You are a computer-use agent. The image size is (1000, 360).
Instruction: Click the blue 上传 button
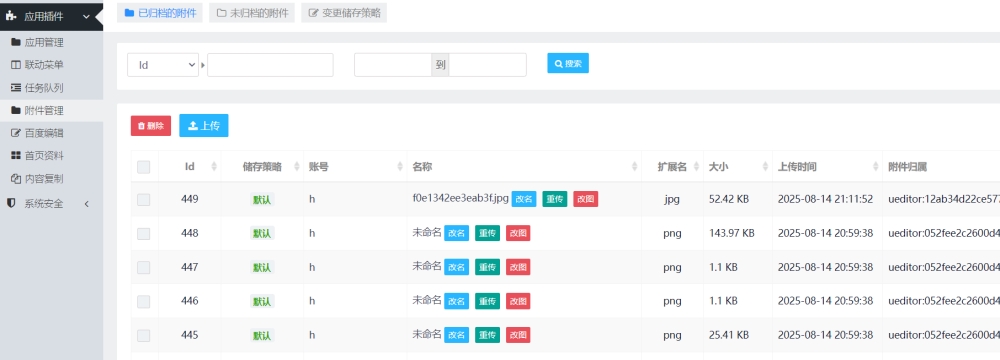(x=204, y=126)
